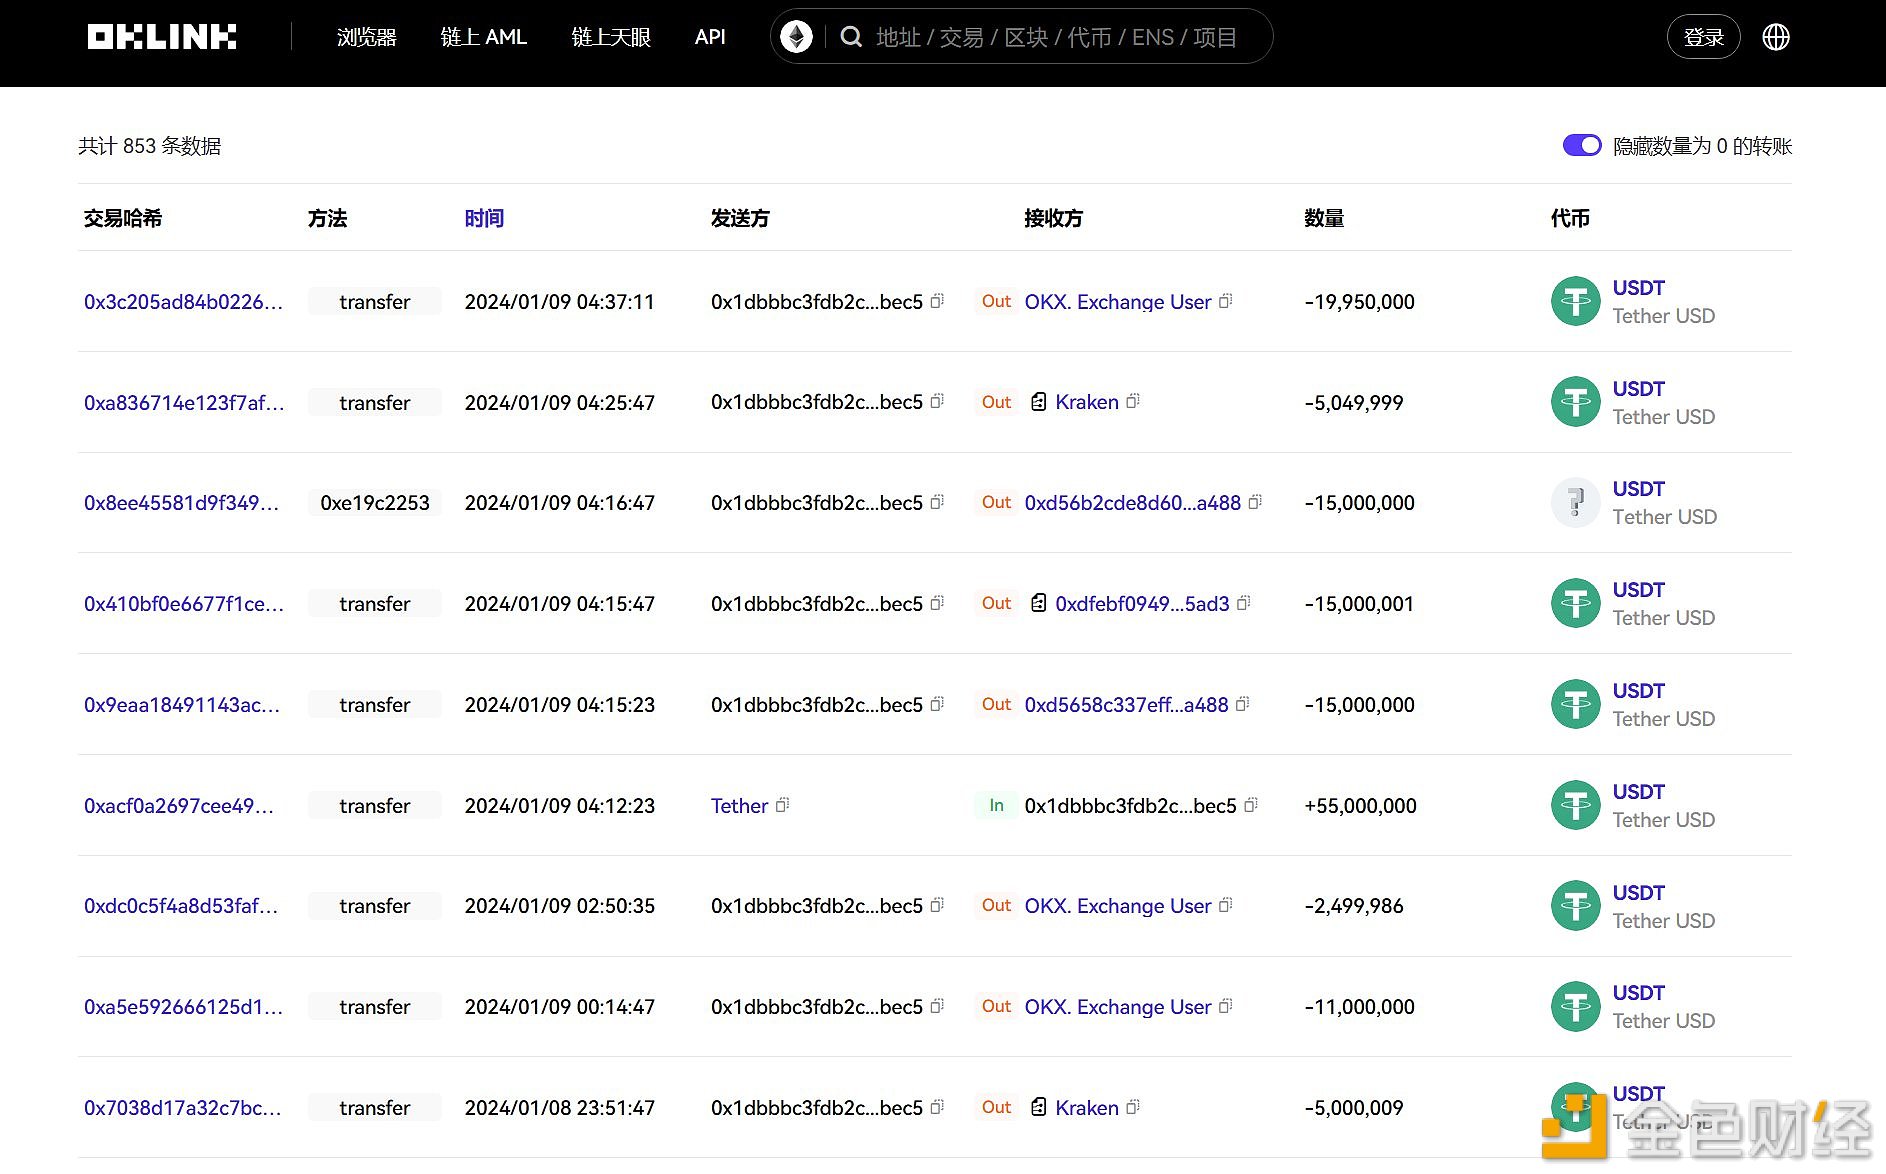Copy OKX Exchange User address in 00:14:47 row

[x=1225, y=1006]
